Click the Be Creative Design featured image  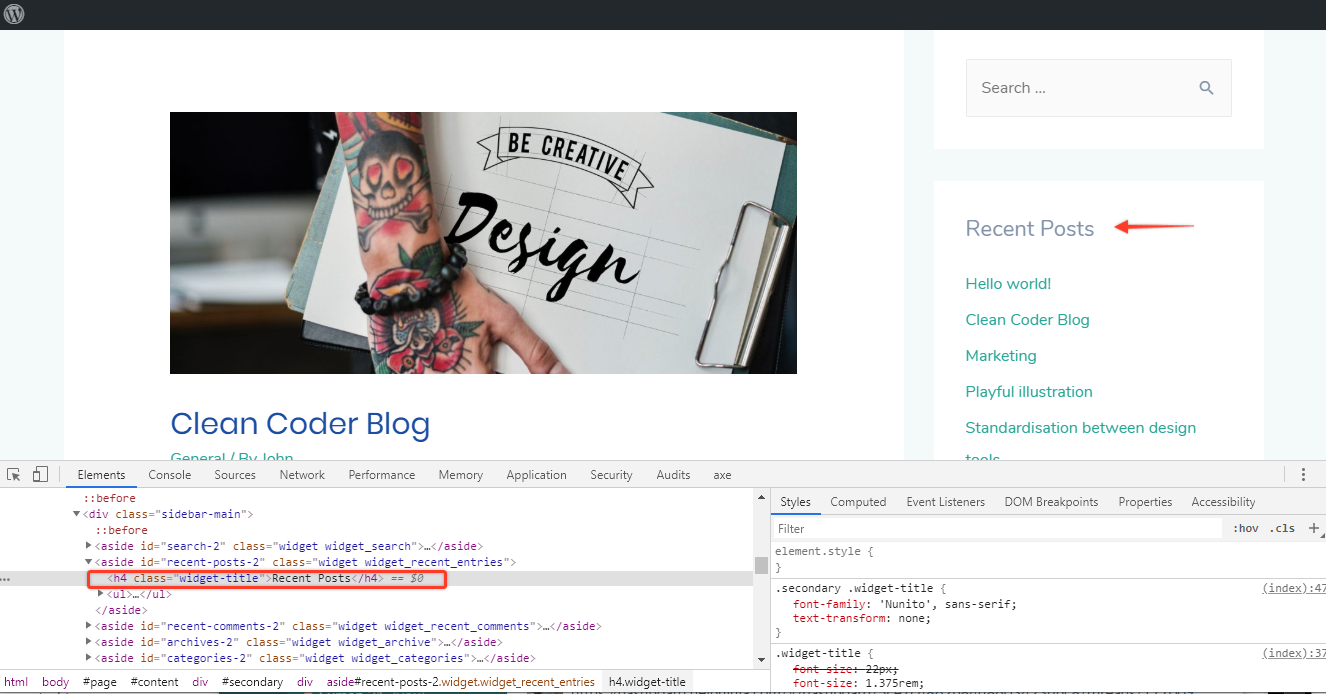tap(483, 243)
